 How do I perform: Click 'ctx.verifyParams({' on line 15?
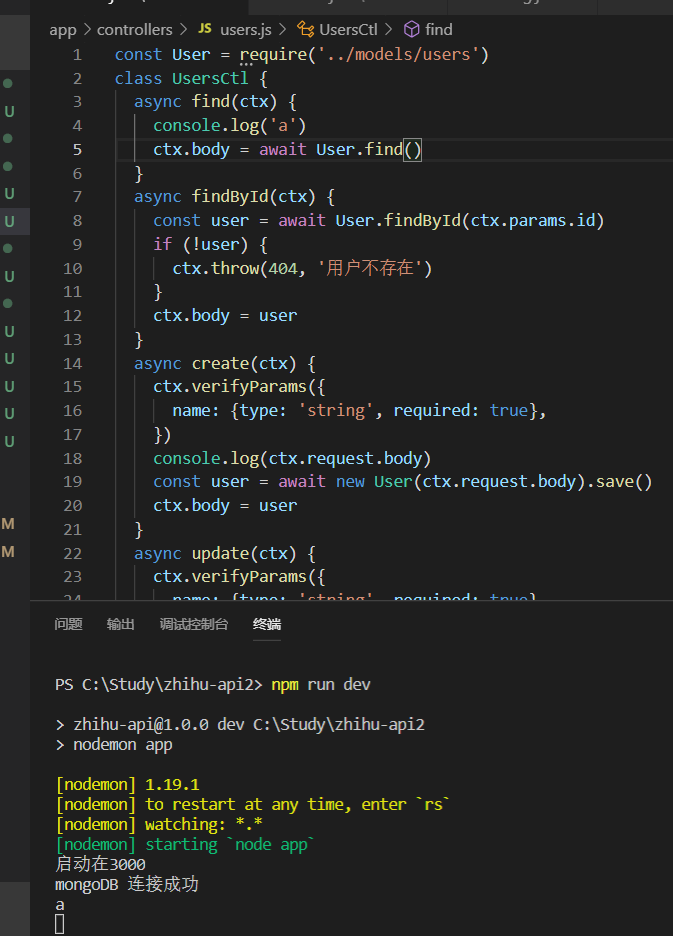tap(239, 387)
